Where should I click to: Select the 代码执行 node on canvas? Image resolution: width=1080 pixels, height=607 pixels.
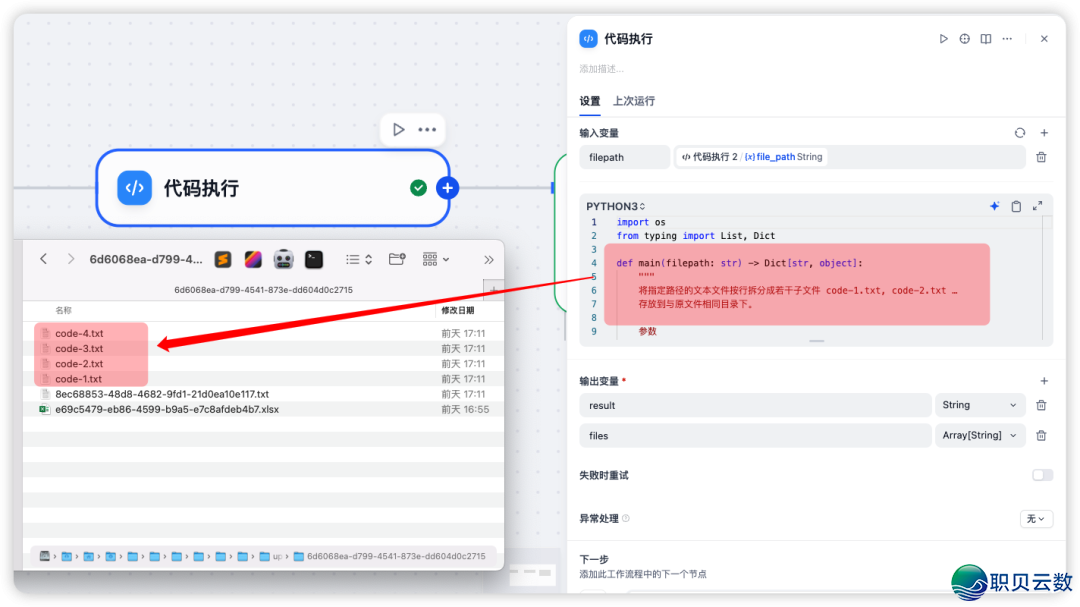pyautogui.click(x=273, y=188)
